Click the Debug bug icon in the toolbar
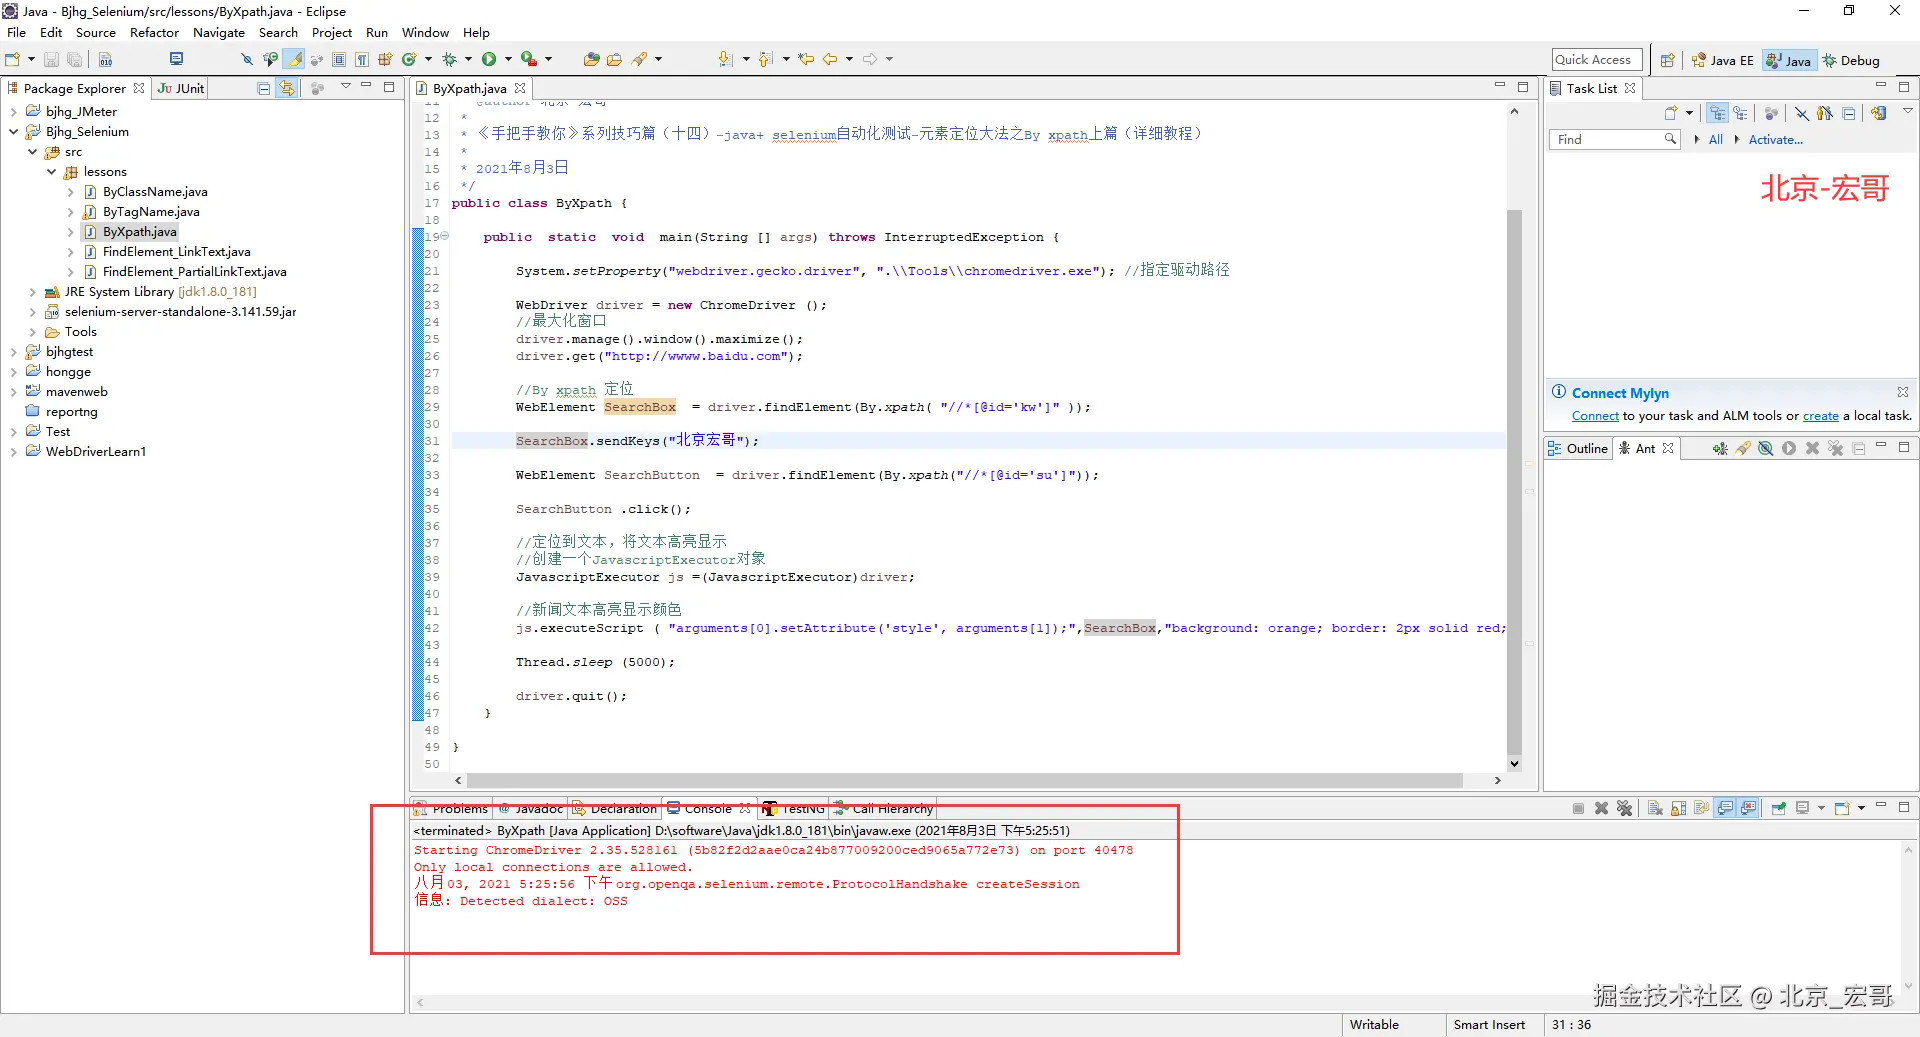The height and width of the screenshot is (1037, 1920). (449, 60)
